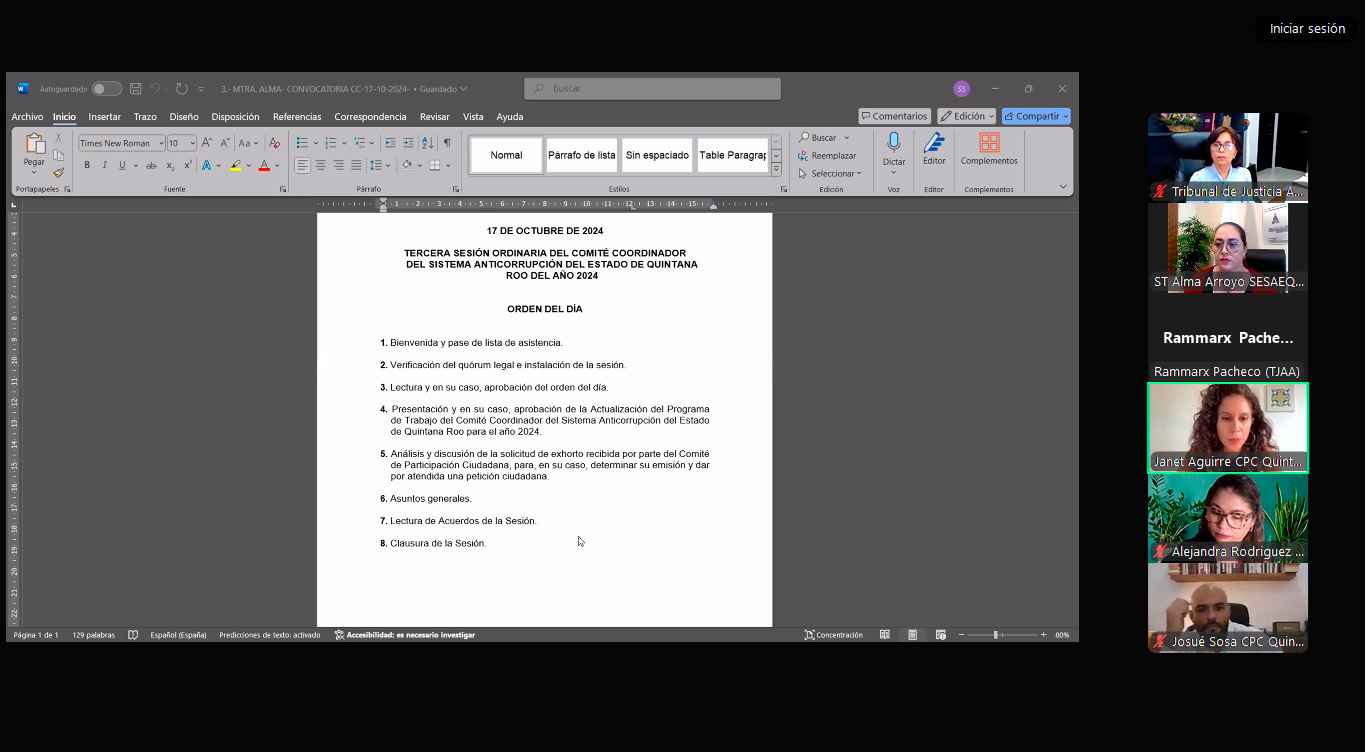
Task: Click the strikethrough text icon
Action: (151, 165)
